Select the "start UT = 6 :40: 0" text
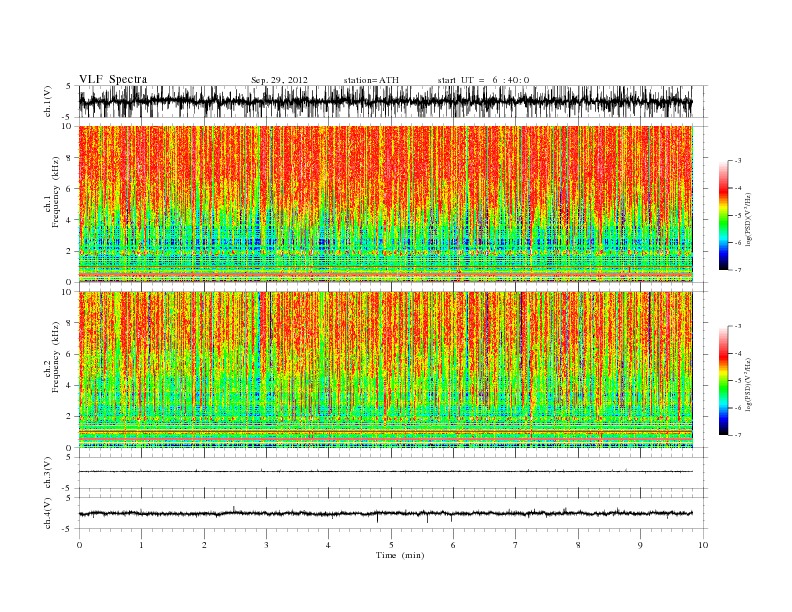The height and width of the screenshot is (612, 792). 483,80
